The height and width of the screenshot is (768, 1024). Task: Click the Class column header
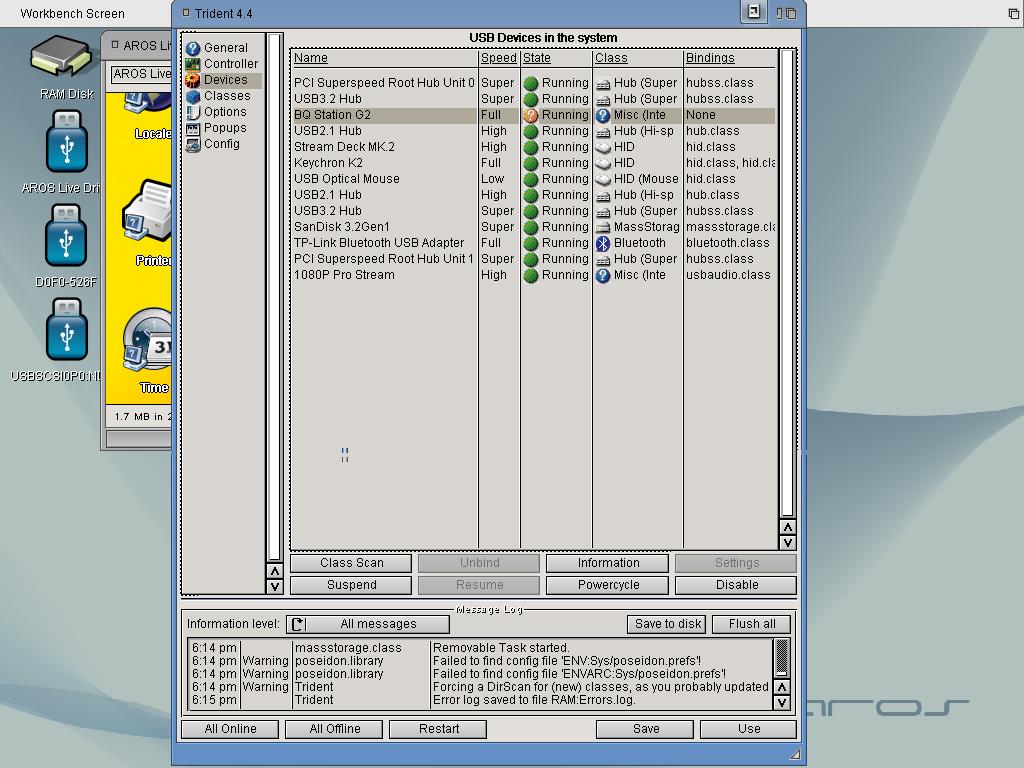[x=611, y=58]
